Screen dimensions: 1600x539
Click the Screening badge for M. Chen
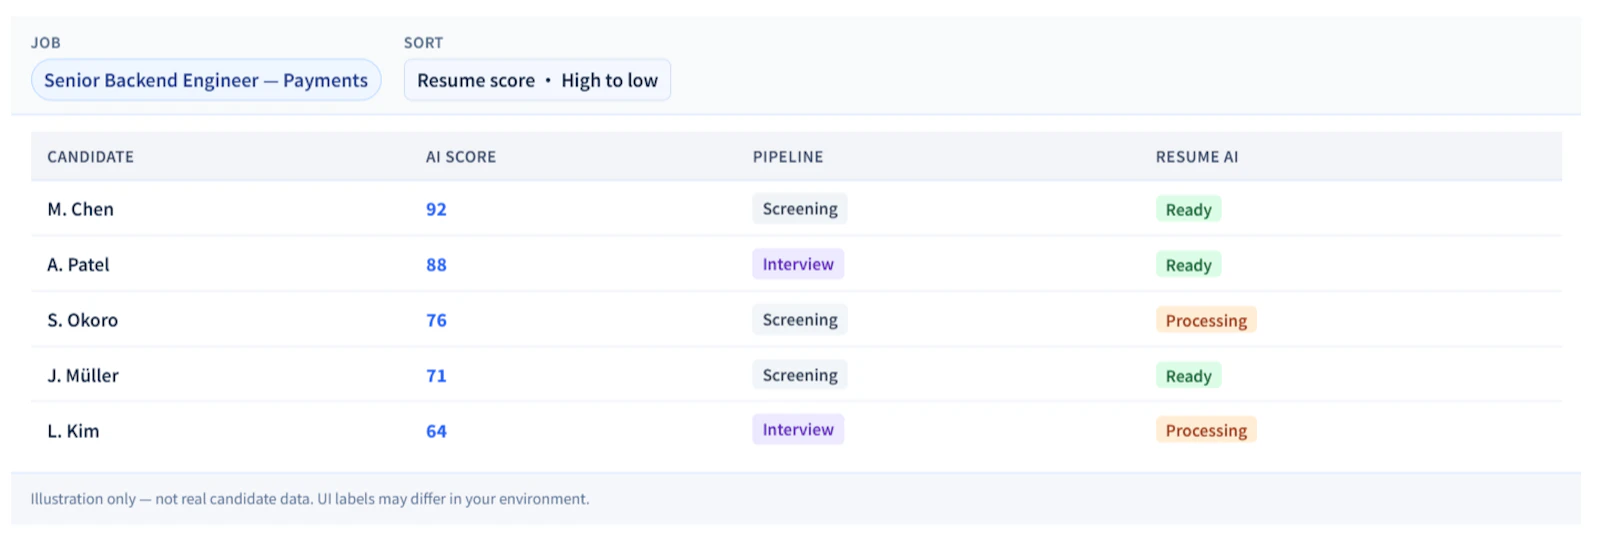pyautogui.click(x=800, y=208)
